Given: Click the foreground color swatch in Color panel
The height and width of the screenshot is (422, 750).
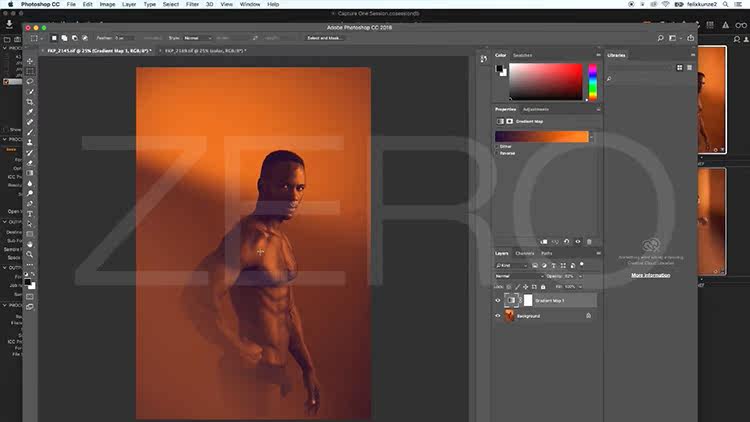Looking at the screenshot, I should 499,68.
